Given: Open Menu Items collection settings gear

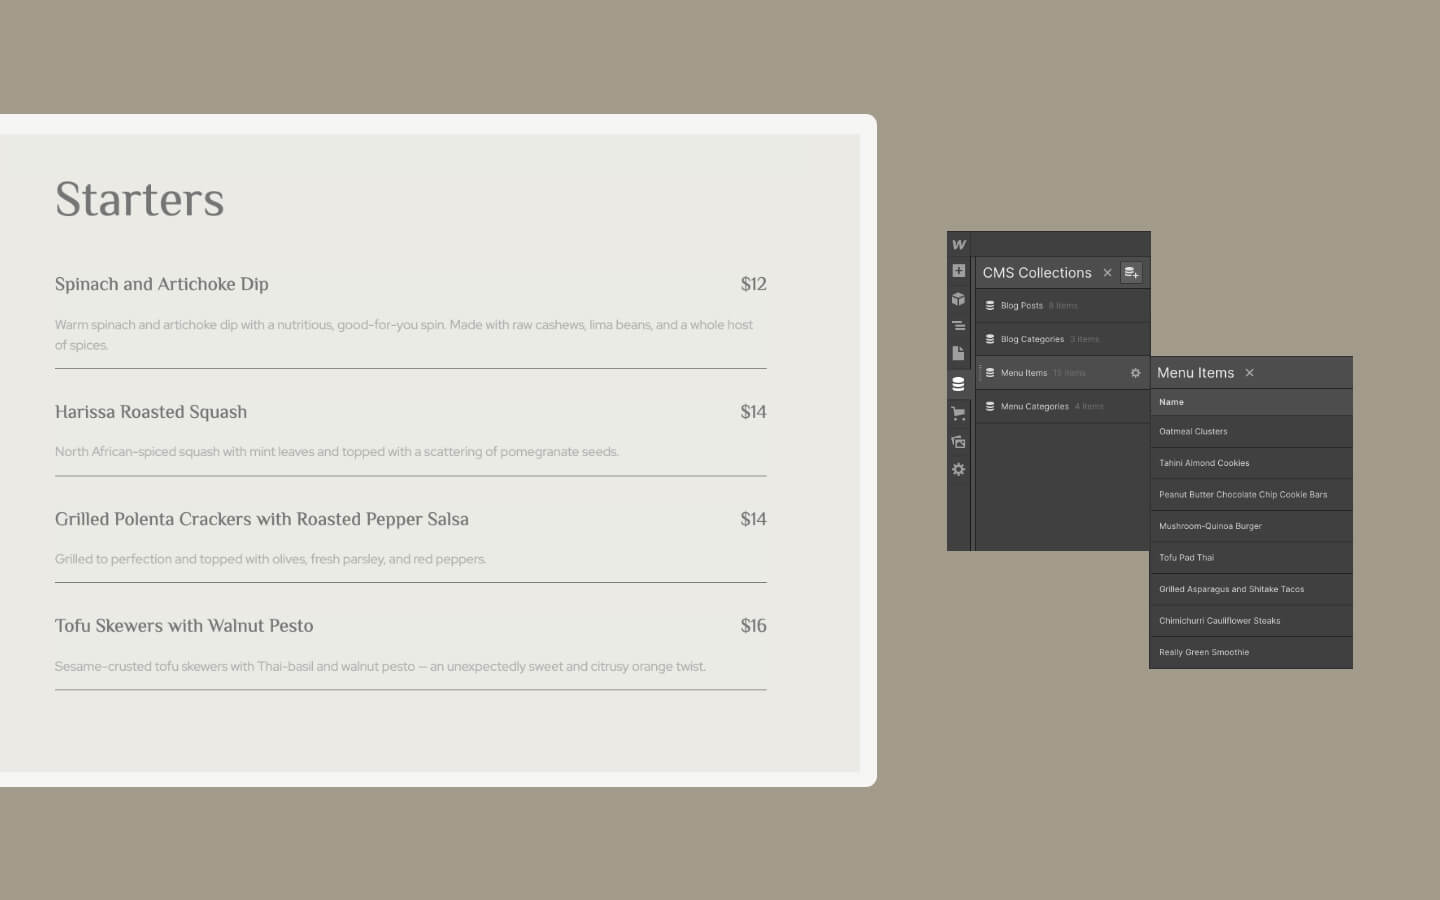Looking at the screenshot, I should (x=1135, y=373).
